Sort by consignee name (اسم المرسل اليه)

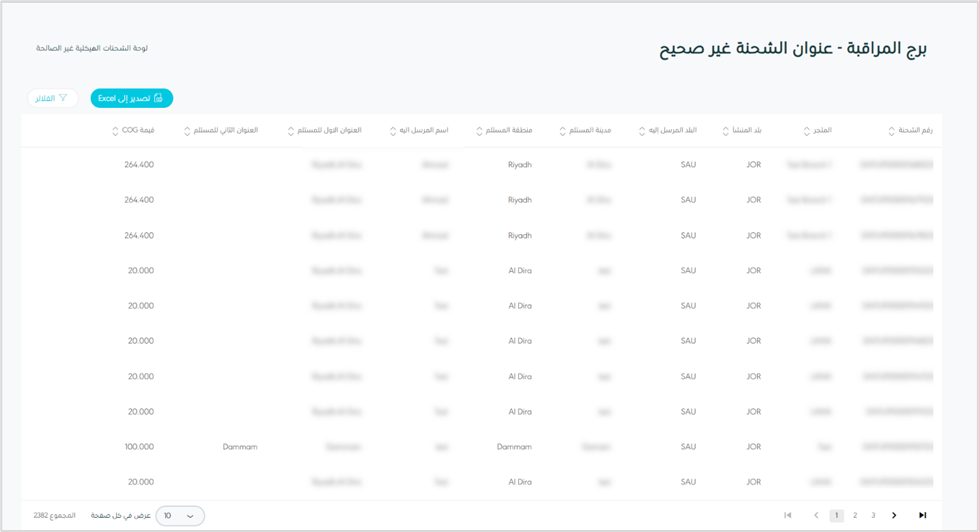[395, 131]
